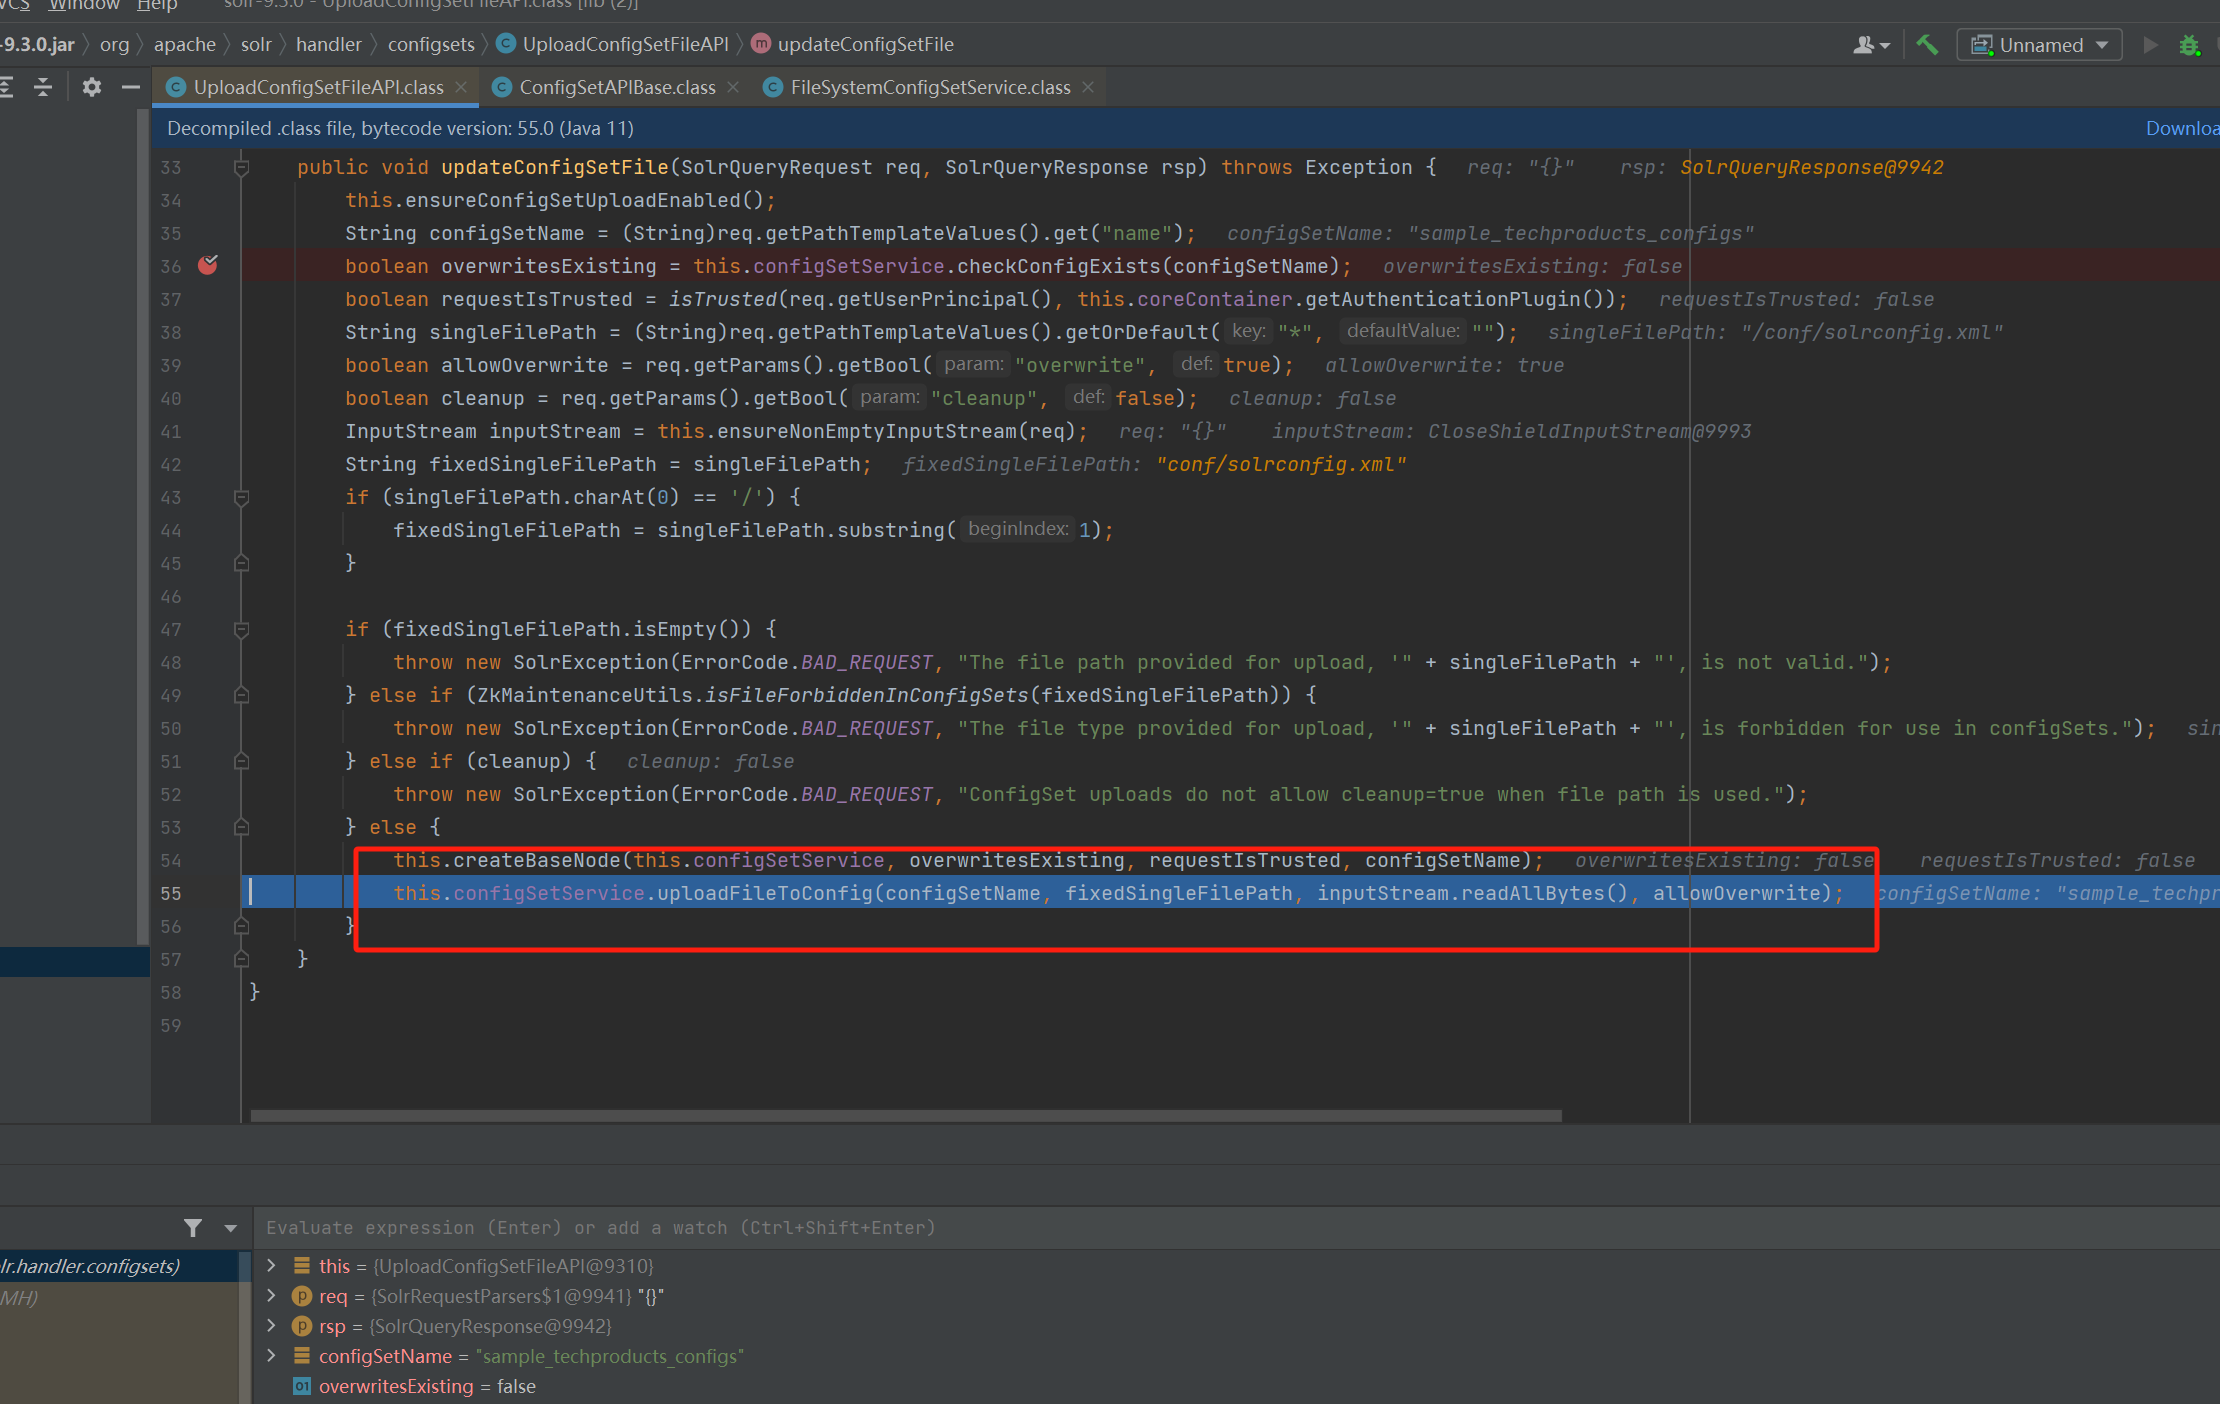Image resolution: width=2220 pixels, height=1404 pixels.
Task: Click the 'solr' breadcrumb
Action: pos(256,44)
